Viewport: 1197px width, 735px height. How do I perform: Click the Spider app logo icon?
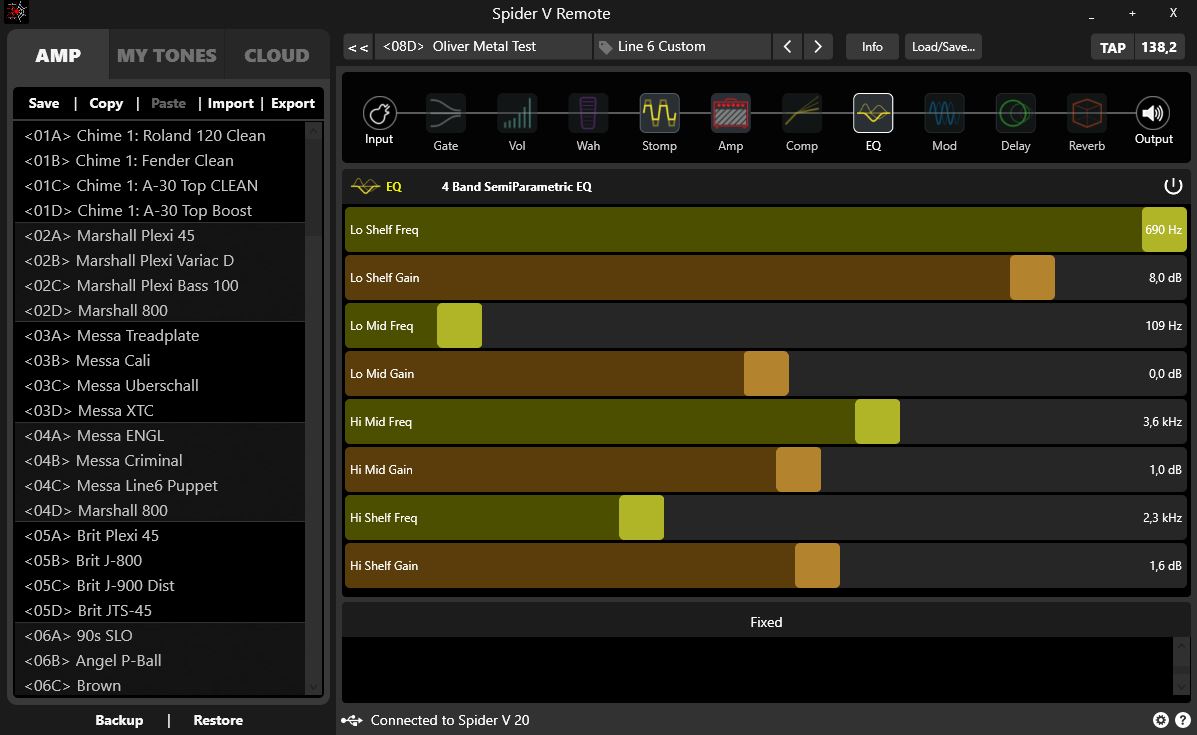[x=16, y=11]
